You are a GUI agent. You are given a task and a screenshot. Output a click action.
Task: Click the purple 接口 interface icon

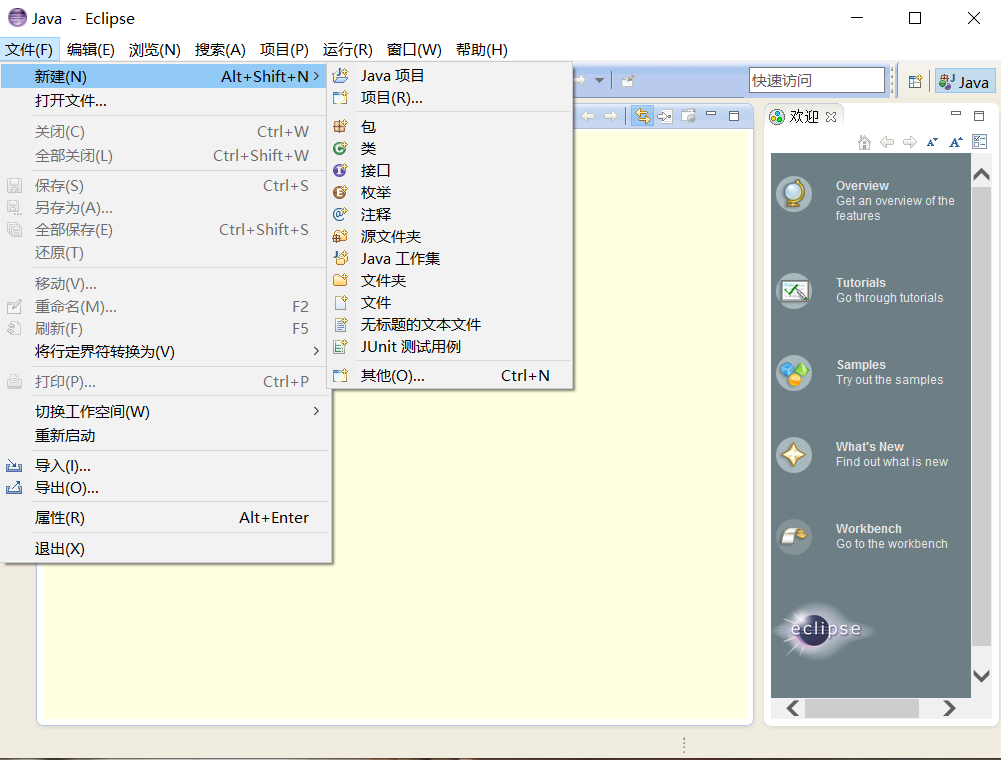(341, 171)
